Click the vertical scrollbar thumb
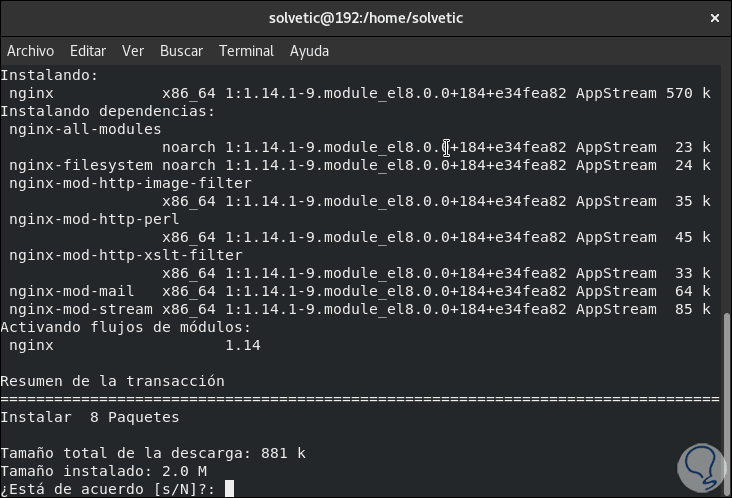 coord(726,402)
